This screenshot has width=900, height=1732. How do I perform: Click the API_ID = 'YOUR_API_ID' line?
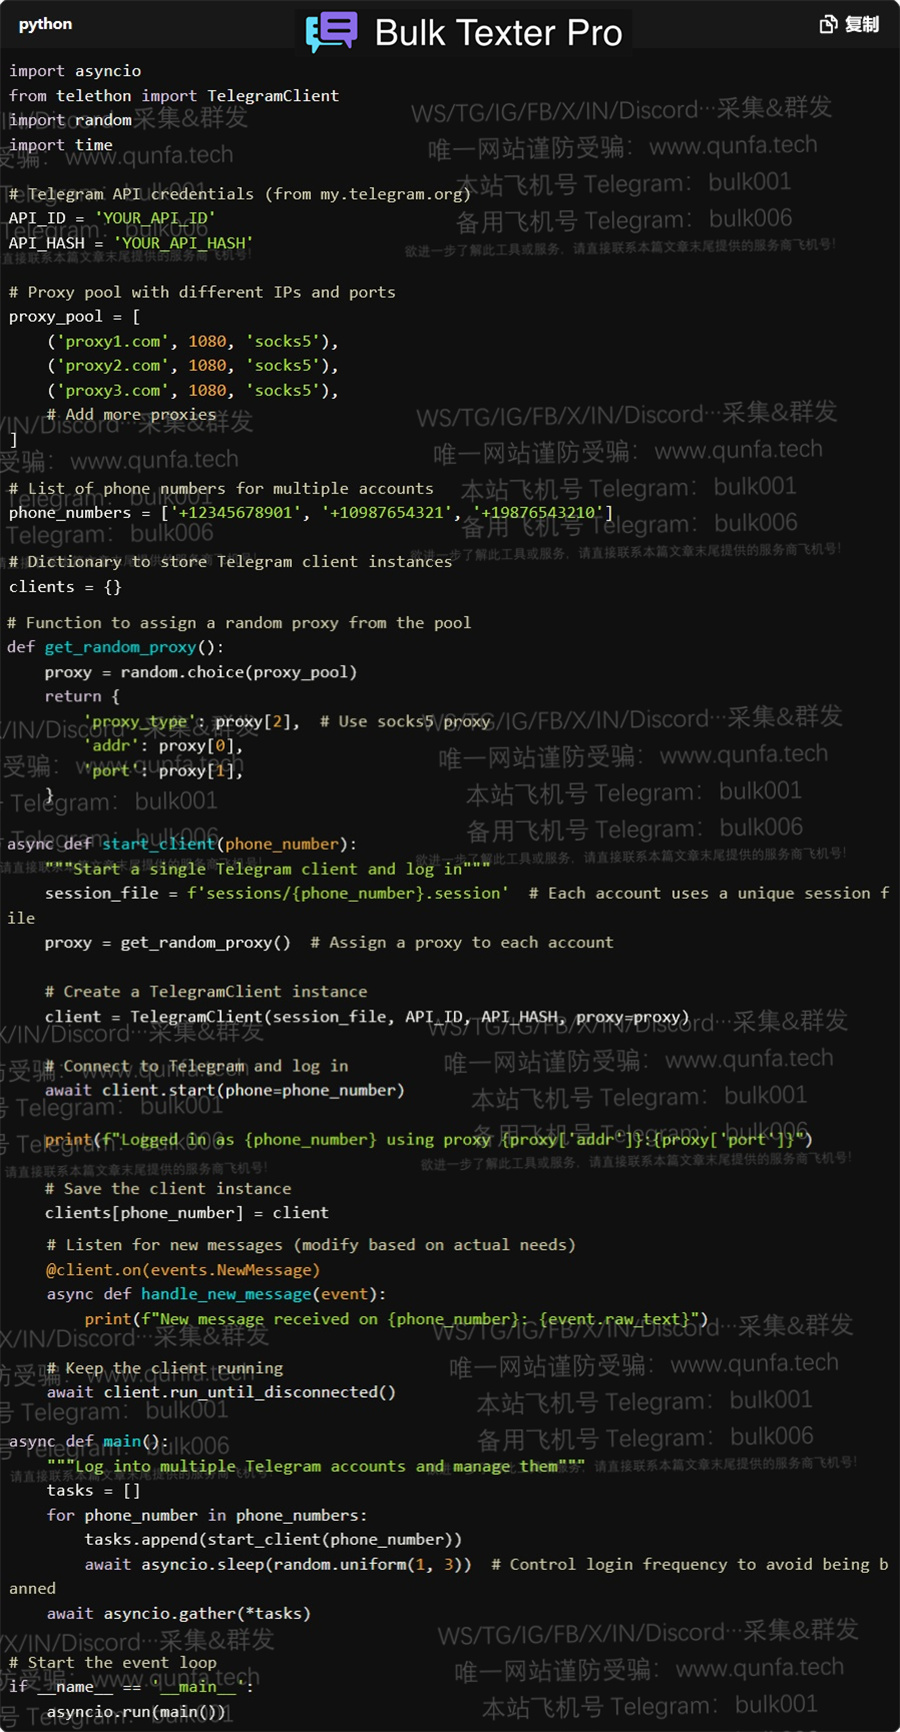[112, 218]
